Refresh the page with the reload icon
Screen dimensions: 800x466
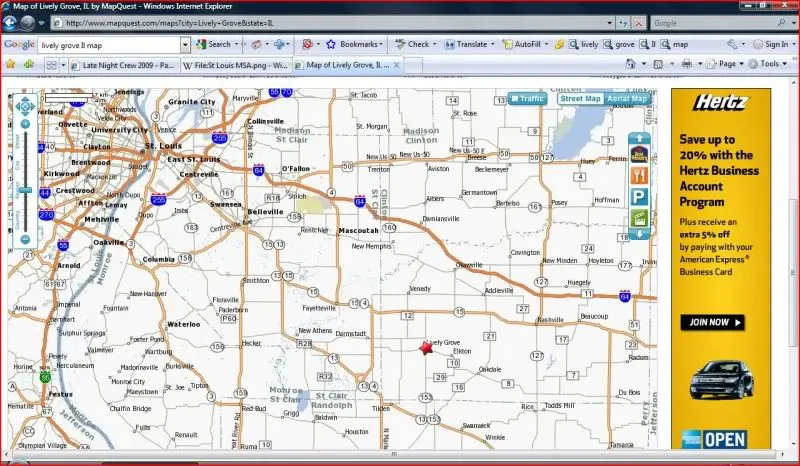pos(623,23)
